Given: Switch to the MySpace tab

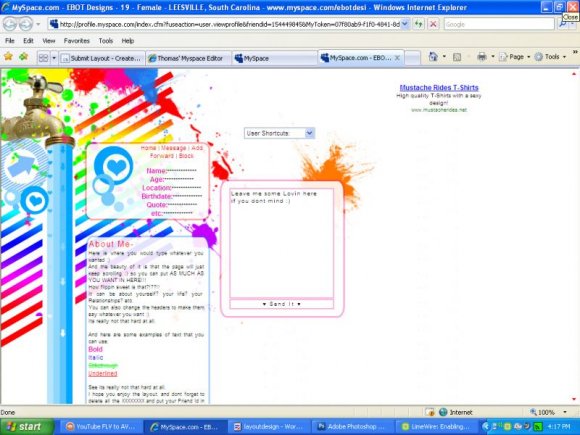Looking at the screenshot, I should tap(274, 58).
